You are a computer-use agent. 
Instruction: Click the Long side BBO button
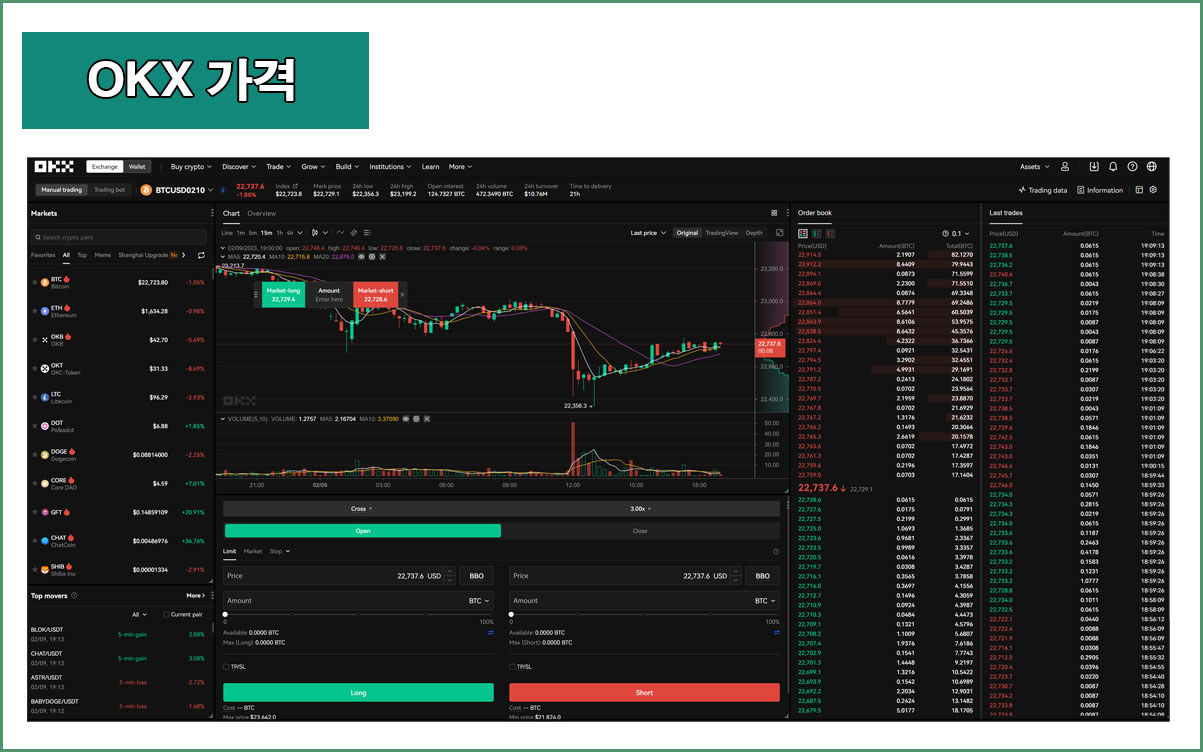pyautogui.click(x=476, y=576)
